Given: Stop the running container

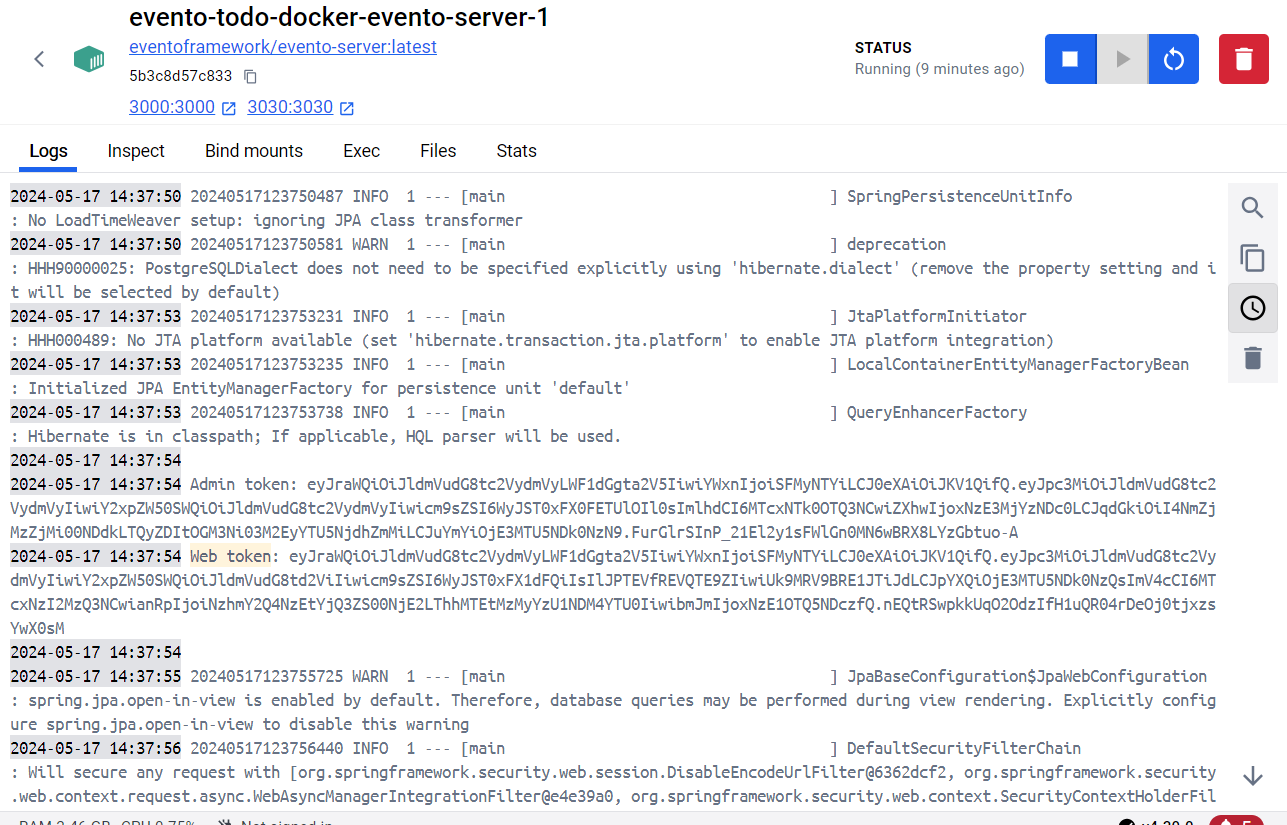Looking at the screenshot, I should coord(1070,59).
